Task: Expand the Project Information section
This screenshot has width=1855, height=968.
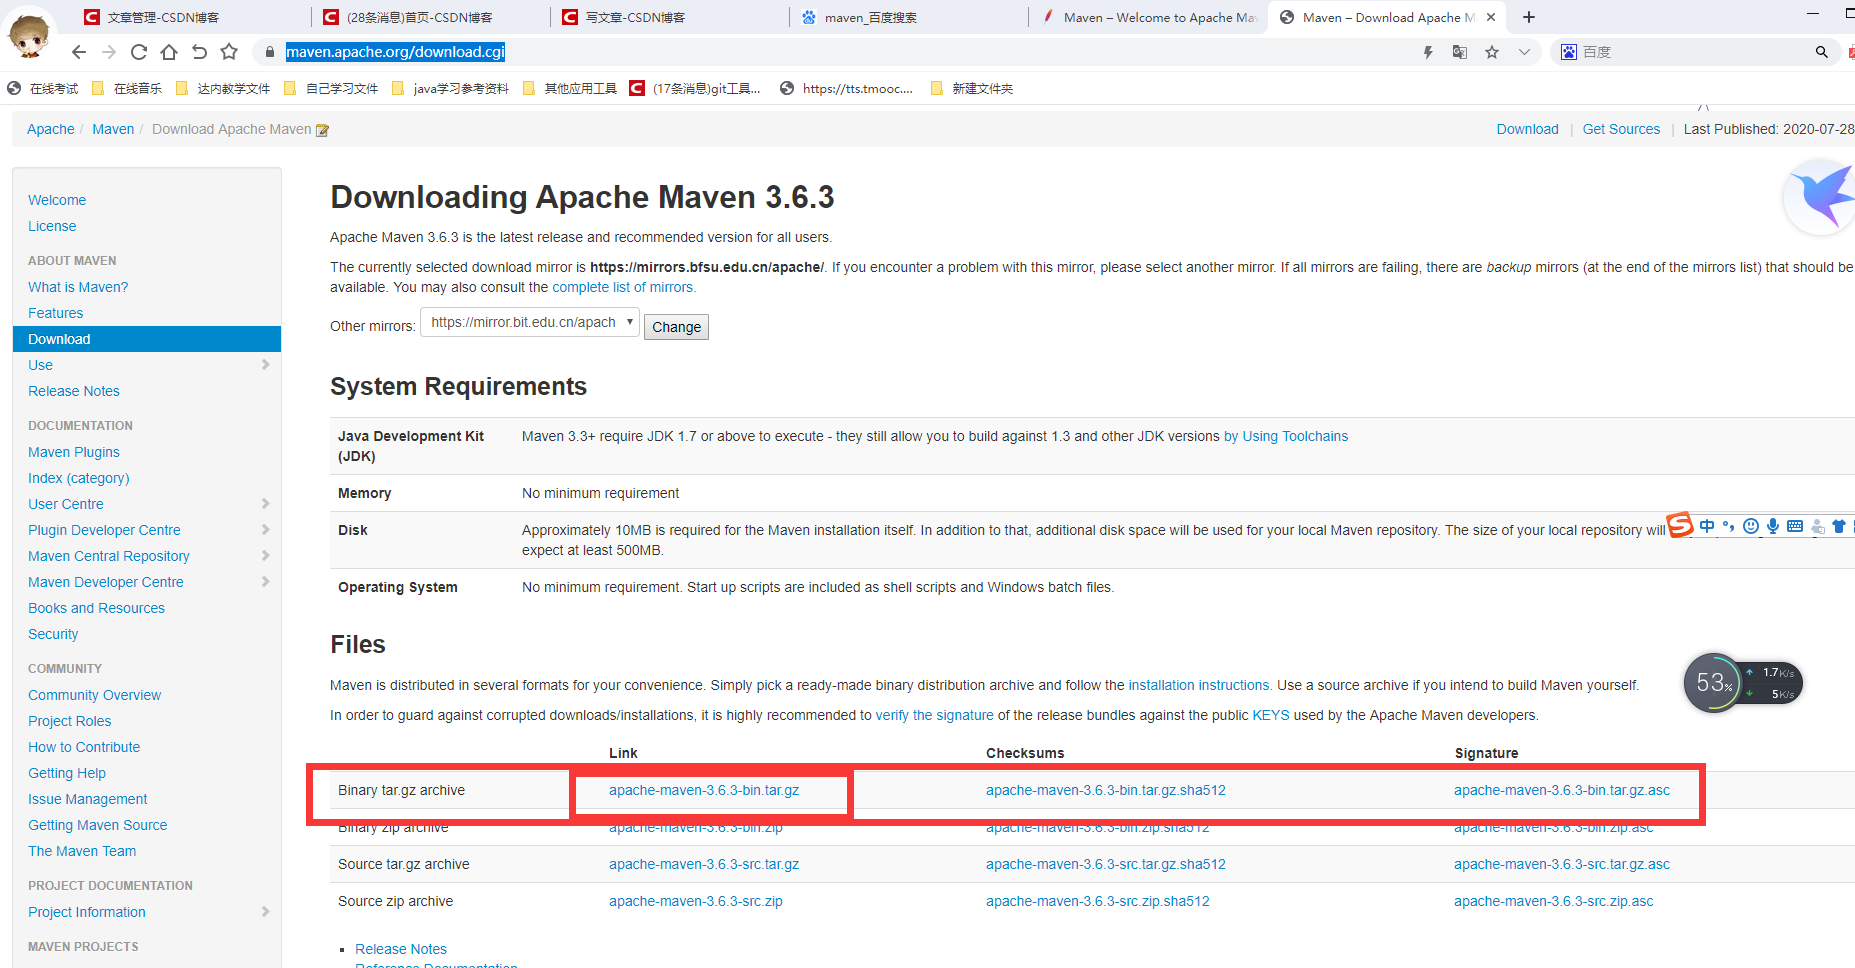Action: (265, 912)
